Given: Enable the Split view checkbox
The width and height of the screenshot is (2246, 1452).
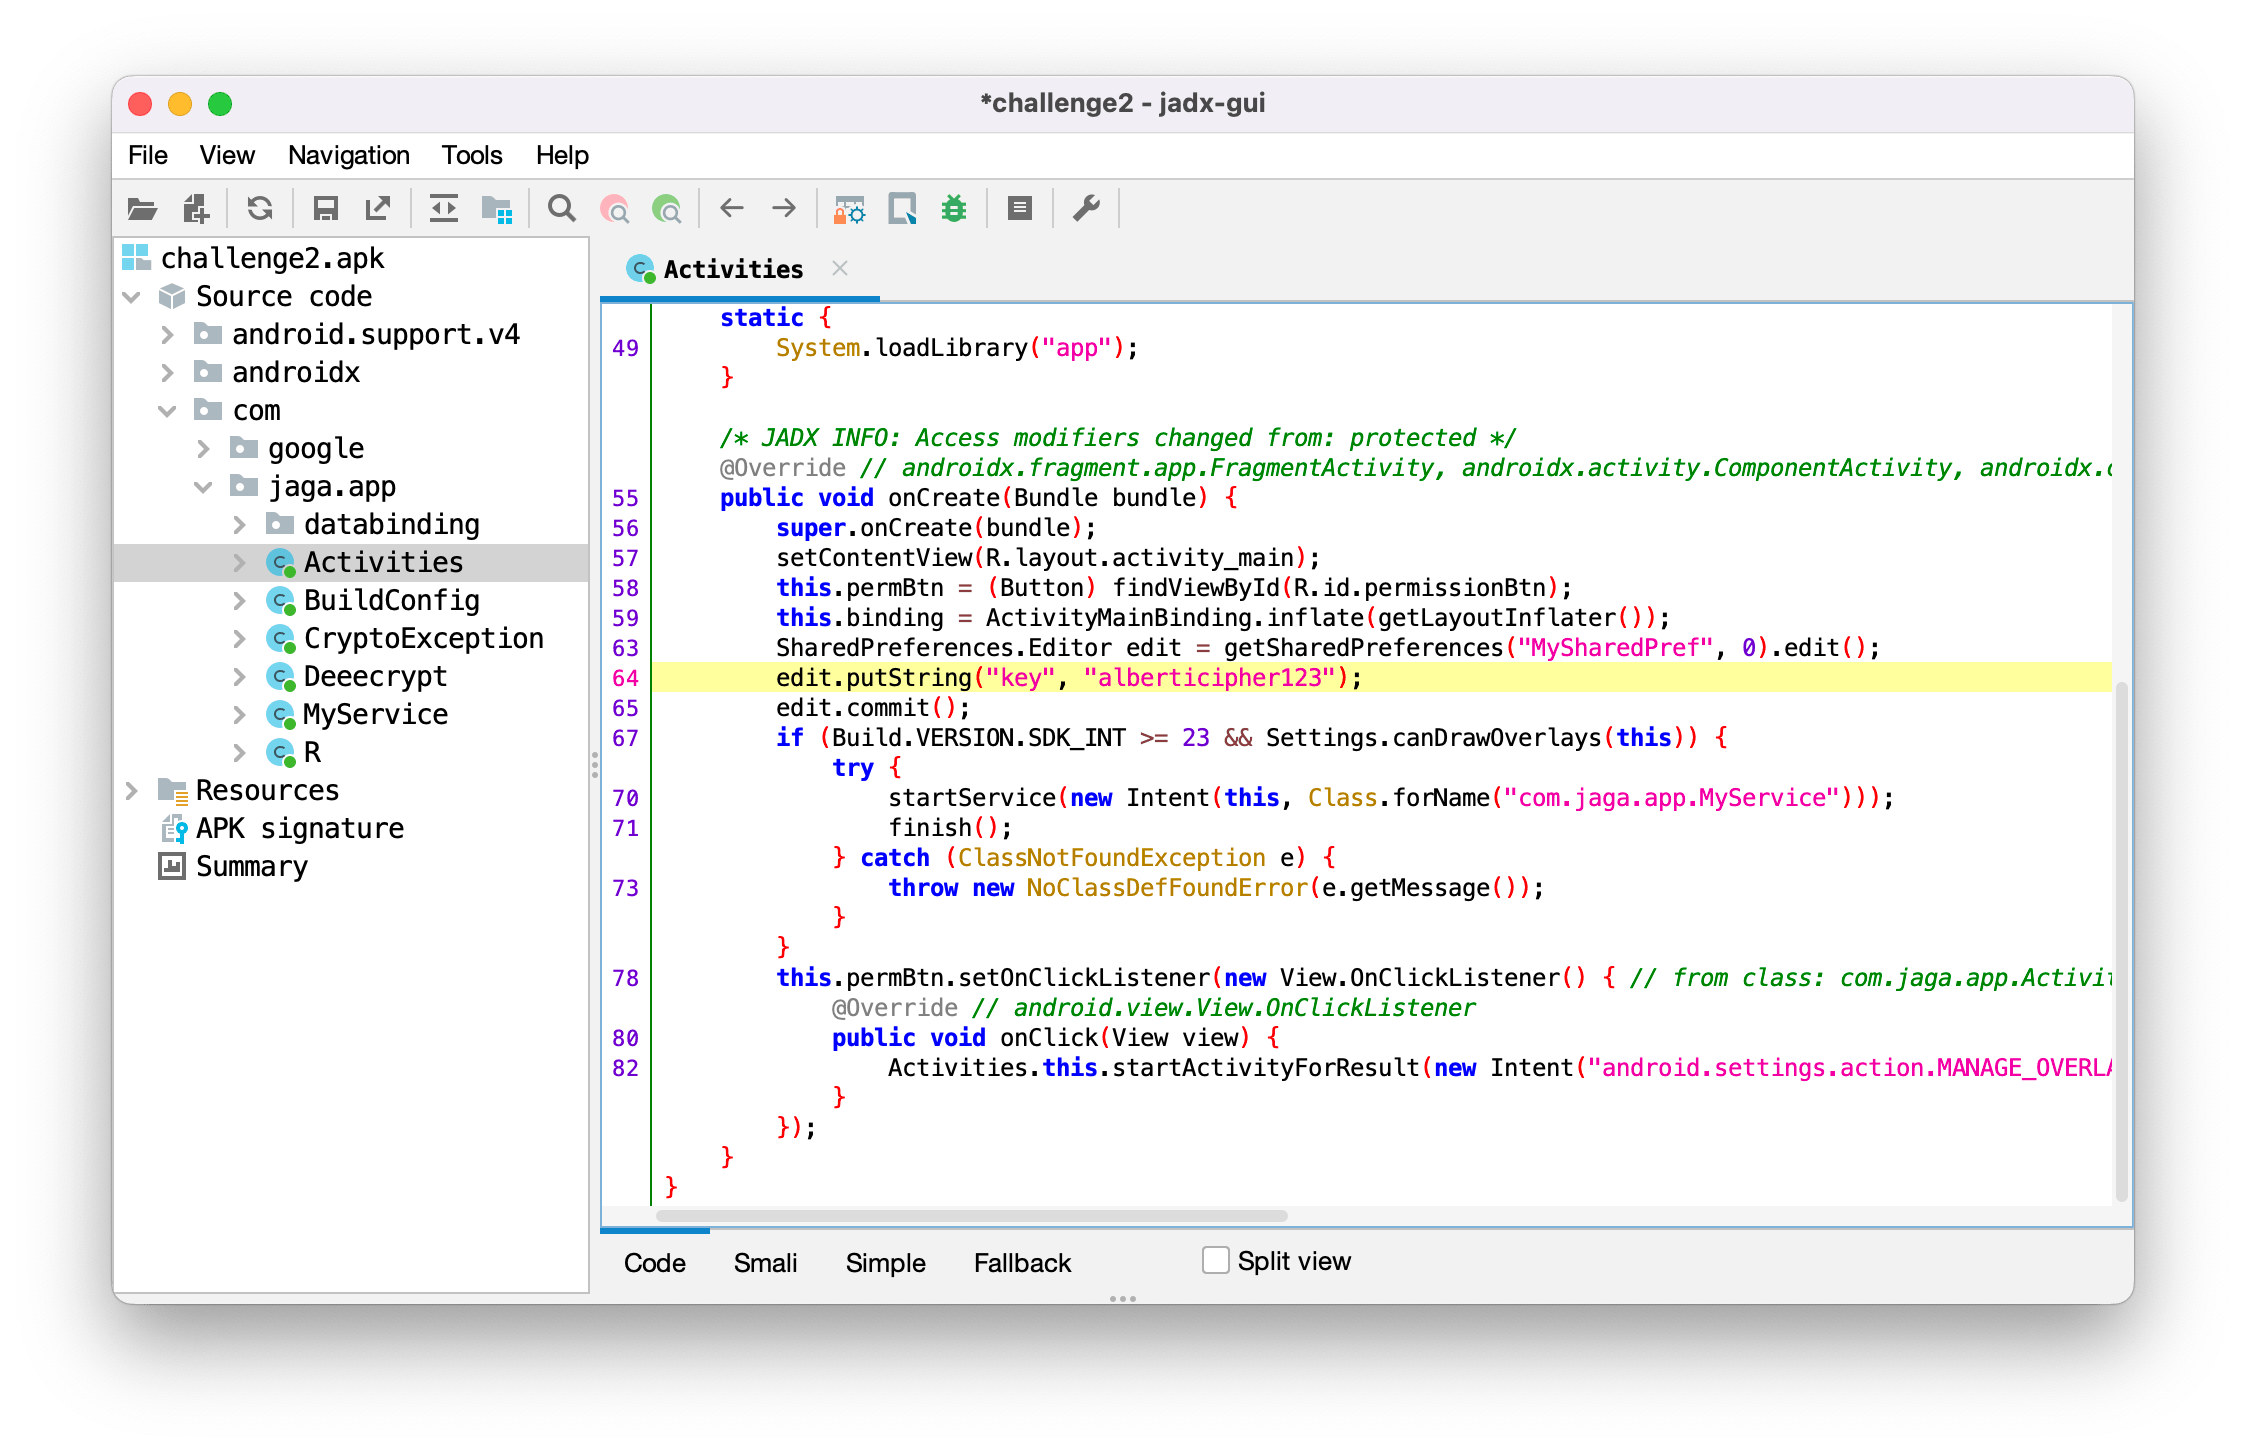Looking at the screenshot, I should click(1216, 1260).
